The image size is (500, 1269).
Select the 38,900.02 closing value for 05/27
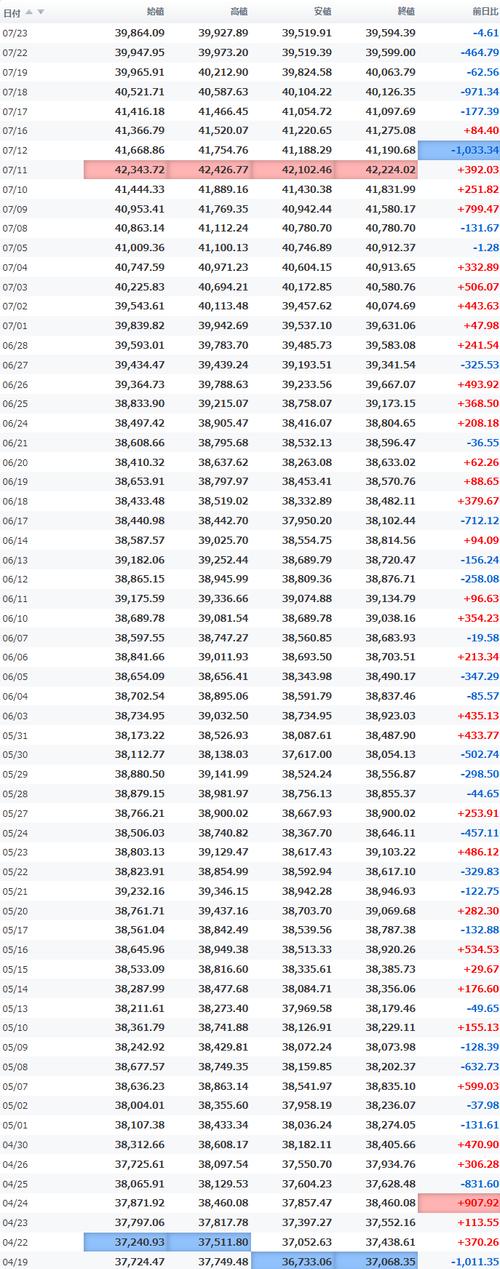(390, 813)
